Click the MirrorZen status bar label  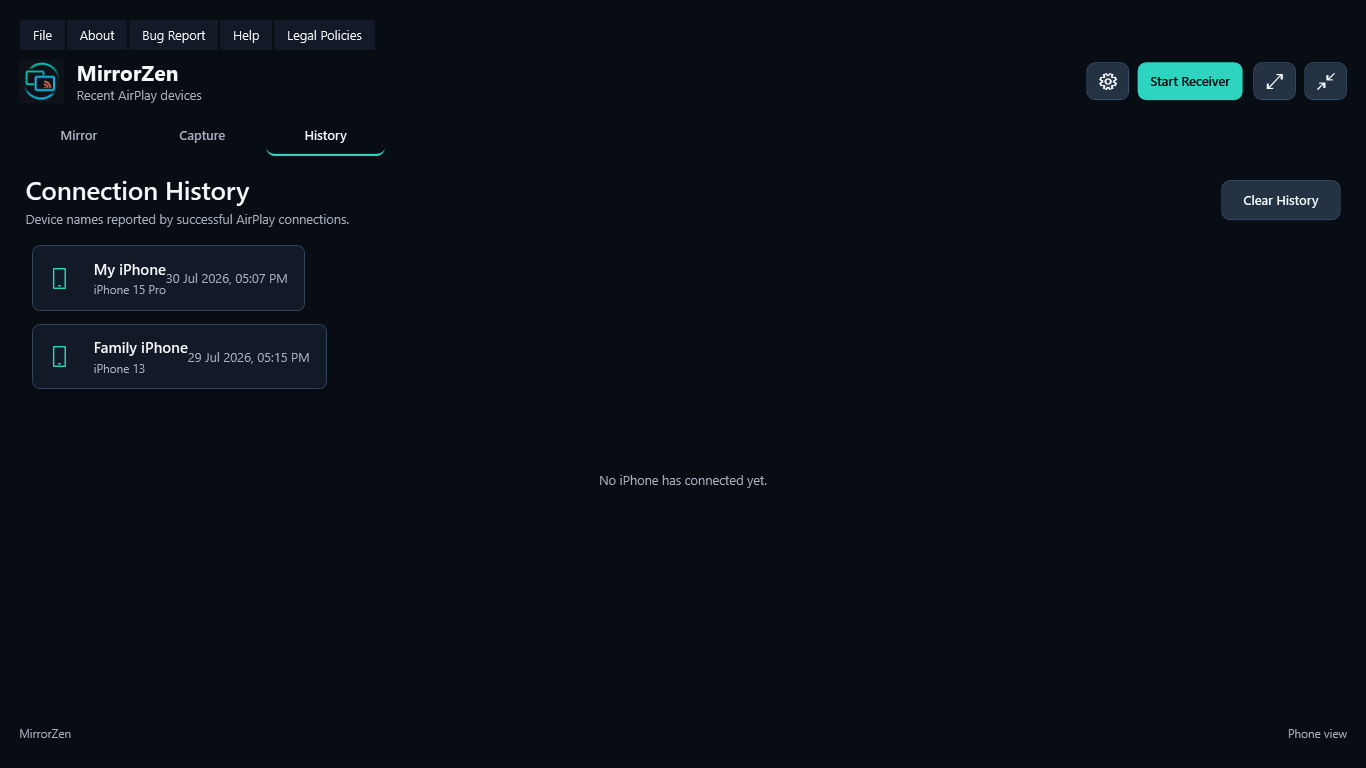pos(45,734)
